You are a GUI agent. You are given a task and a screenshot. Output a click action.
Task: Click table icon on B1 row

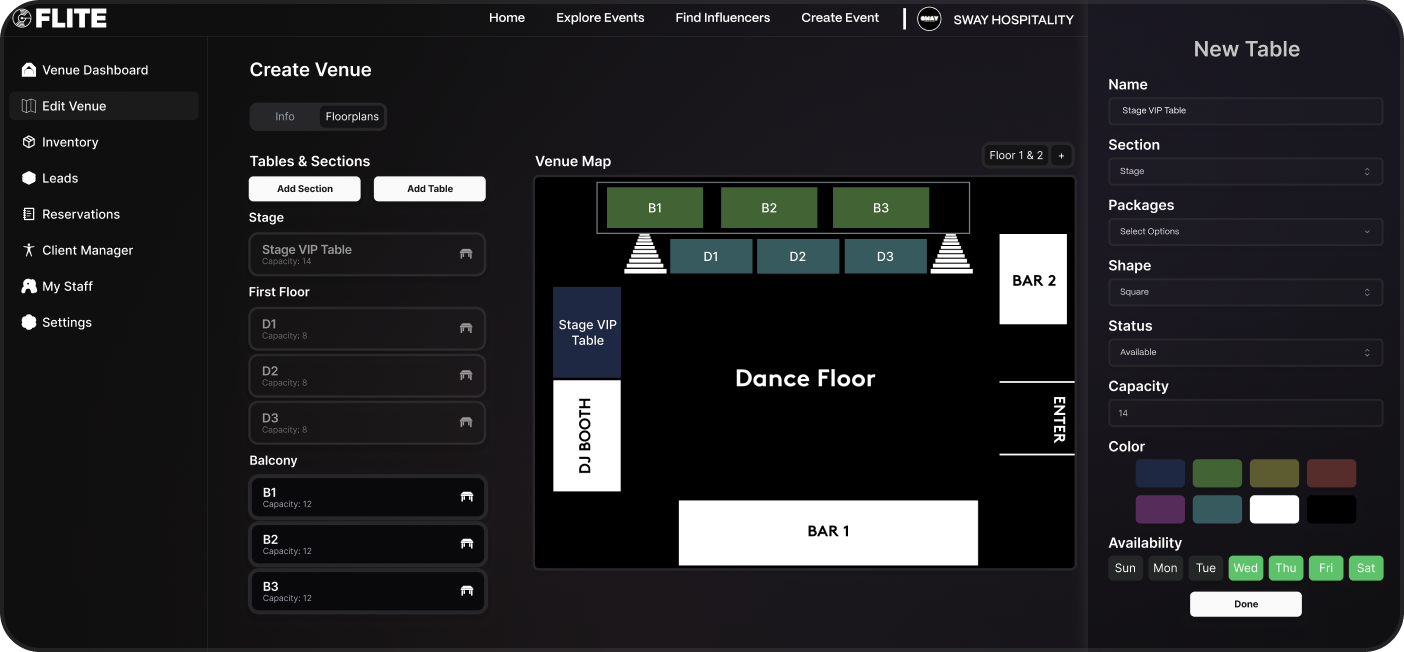[x=466, y=497]
